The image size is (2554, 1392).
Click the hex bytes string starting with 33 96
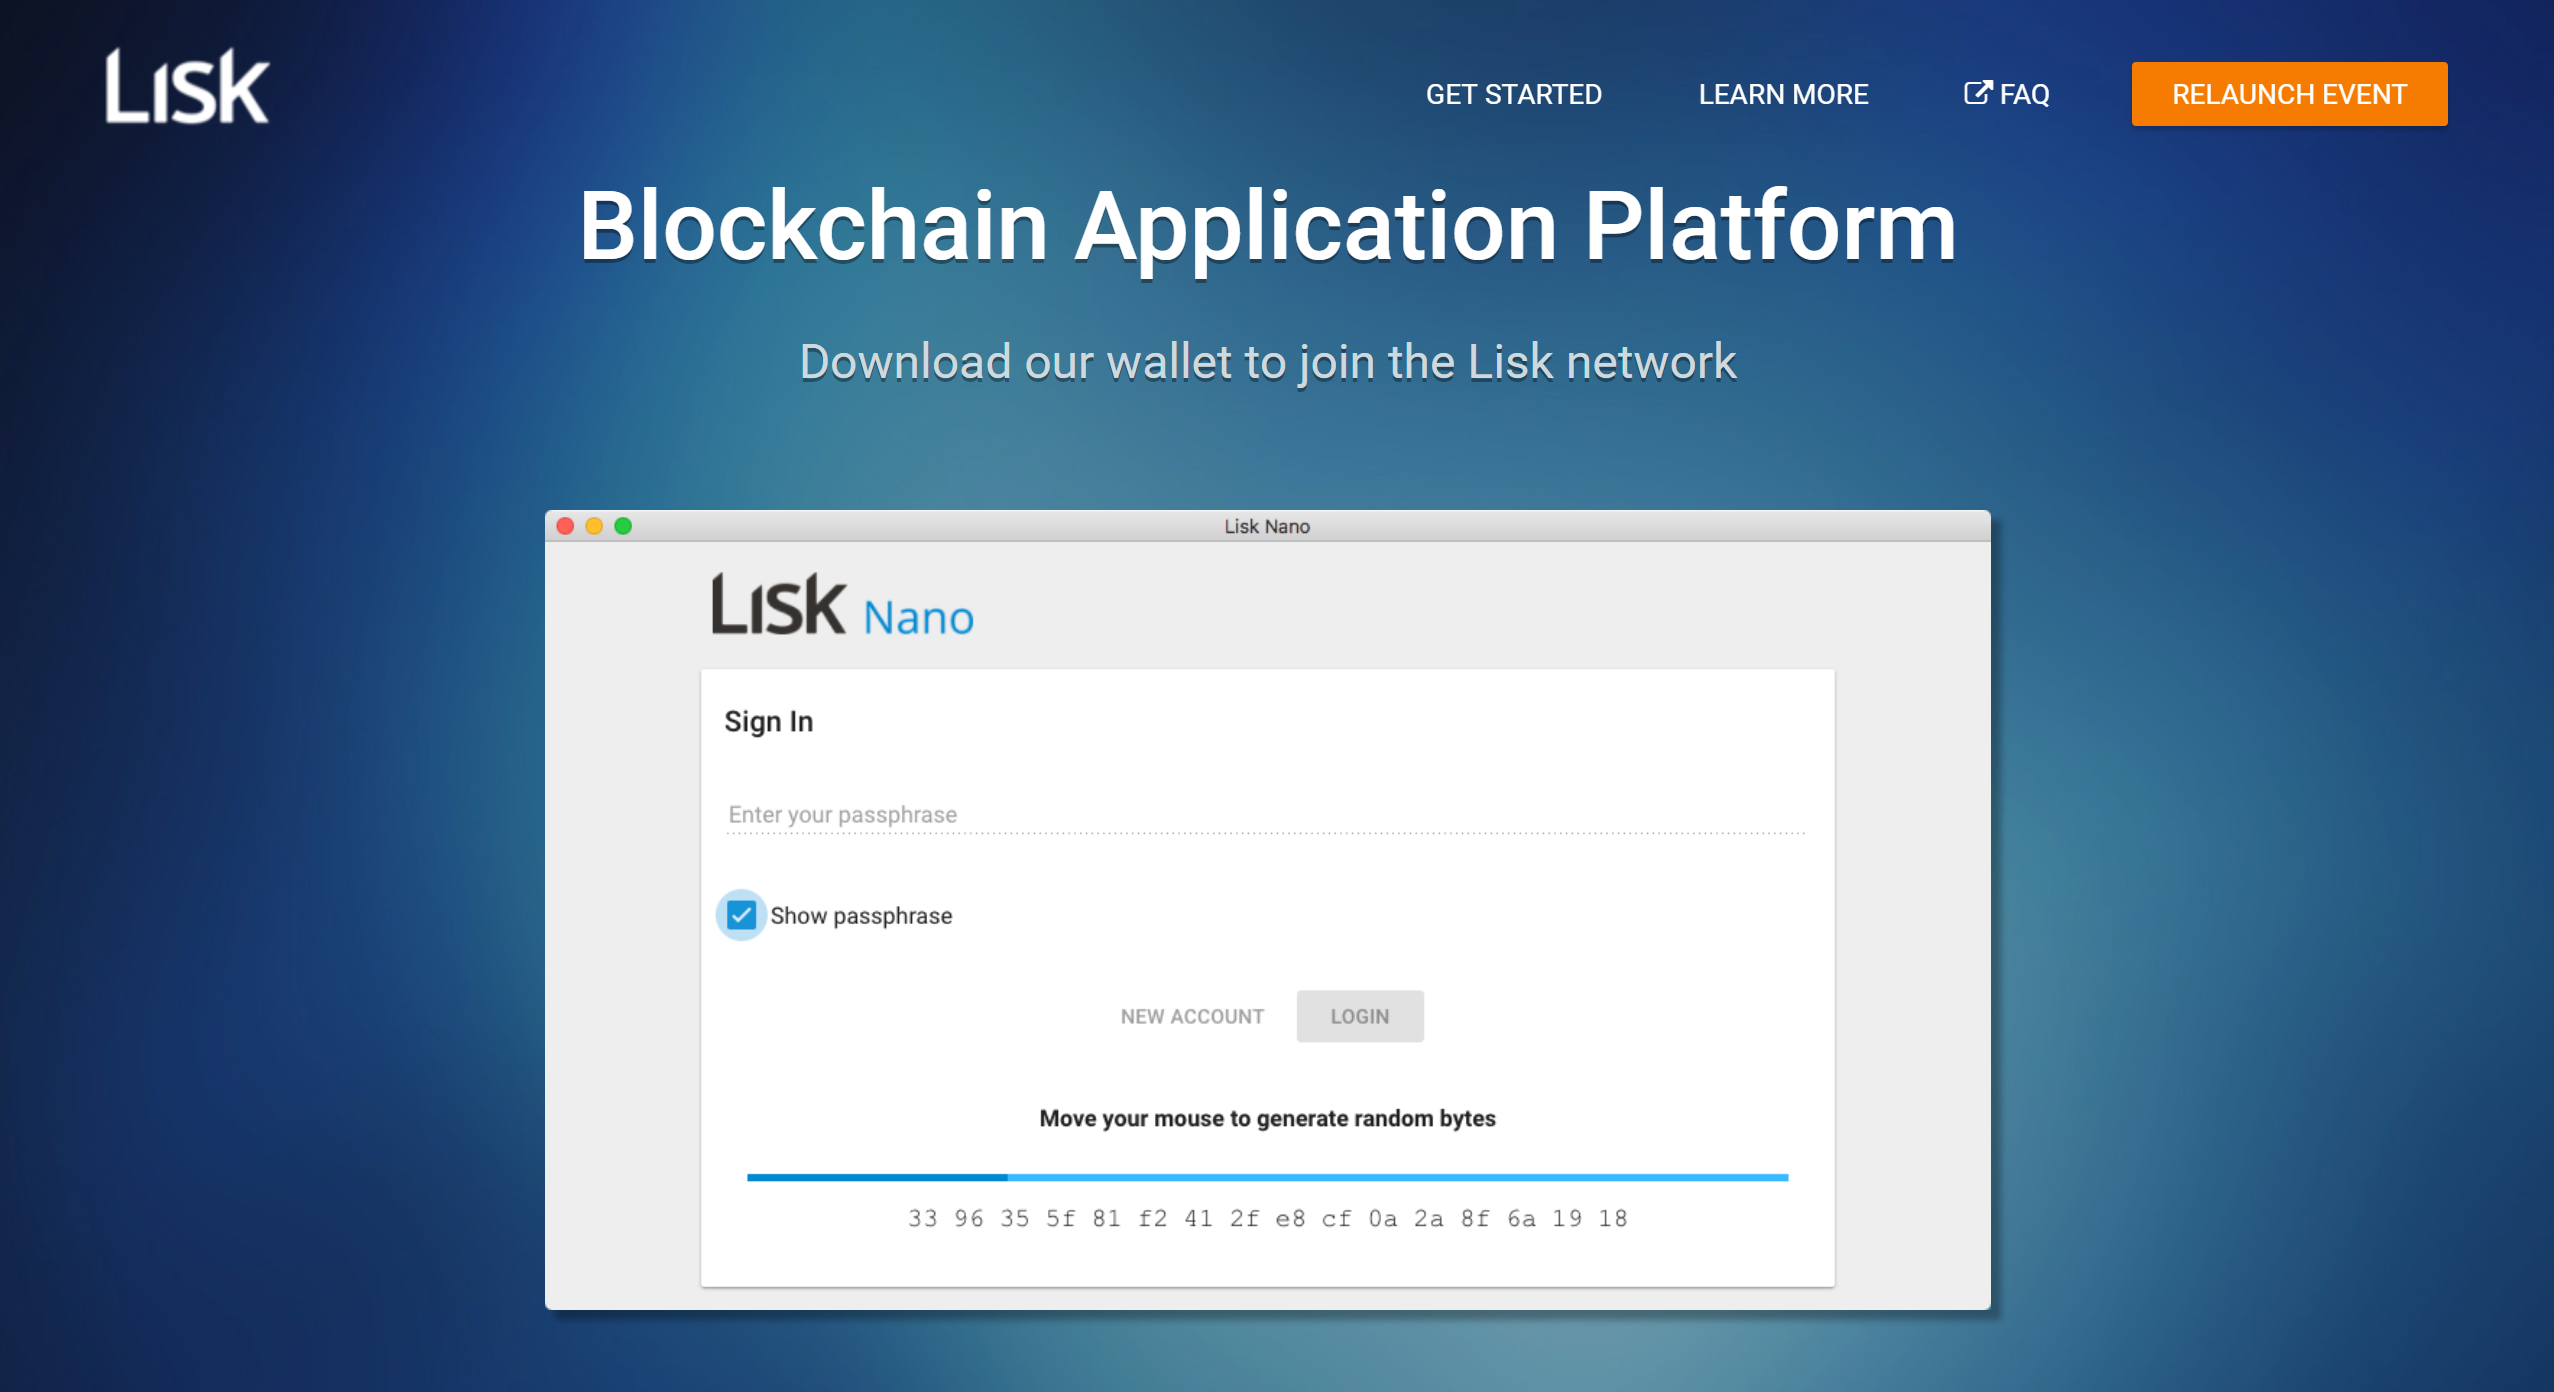[x=1267, y=1218]
